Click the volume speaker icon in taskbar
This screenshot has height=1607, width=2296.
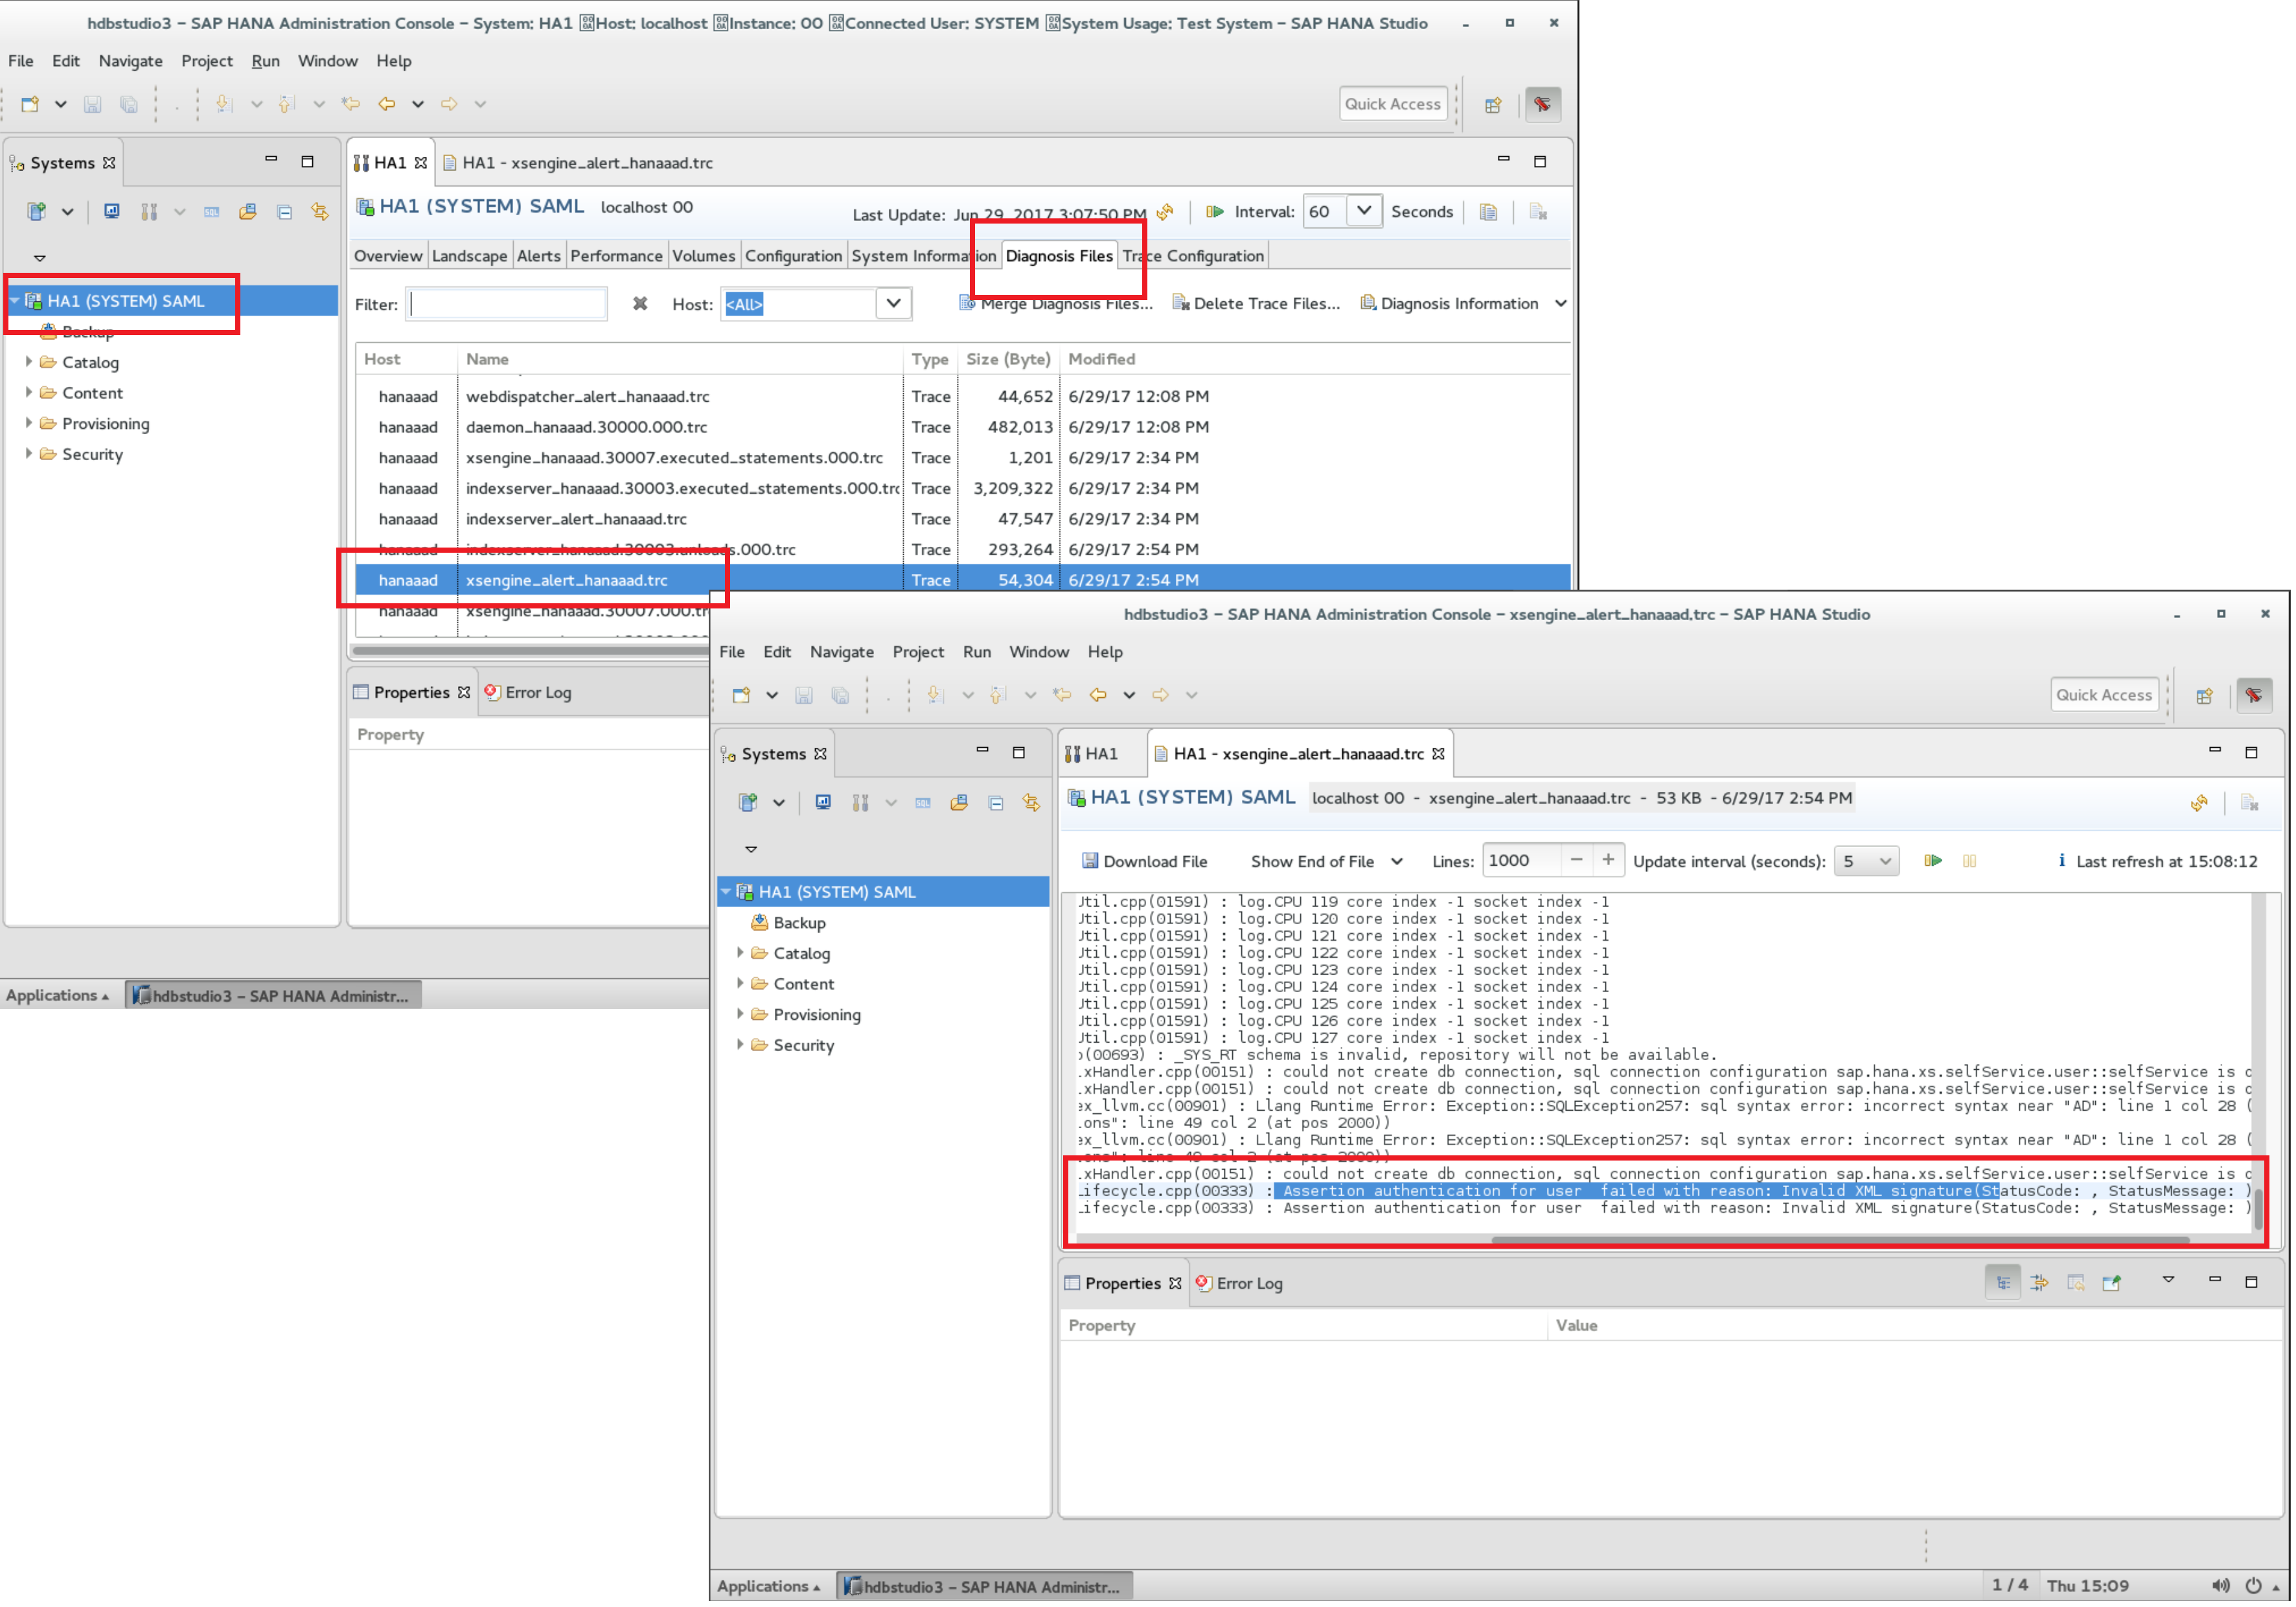(2220, 1587)
